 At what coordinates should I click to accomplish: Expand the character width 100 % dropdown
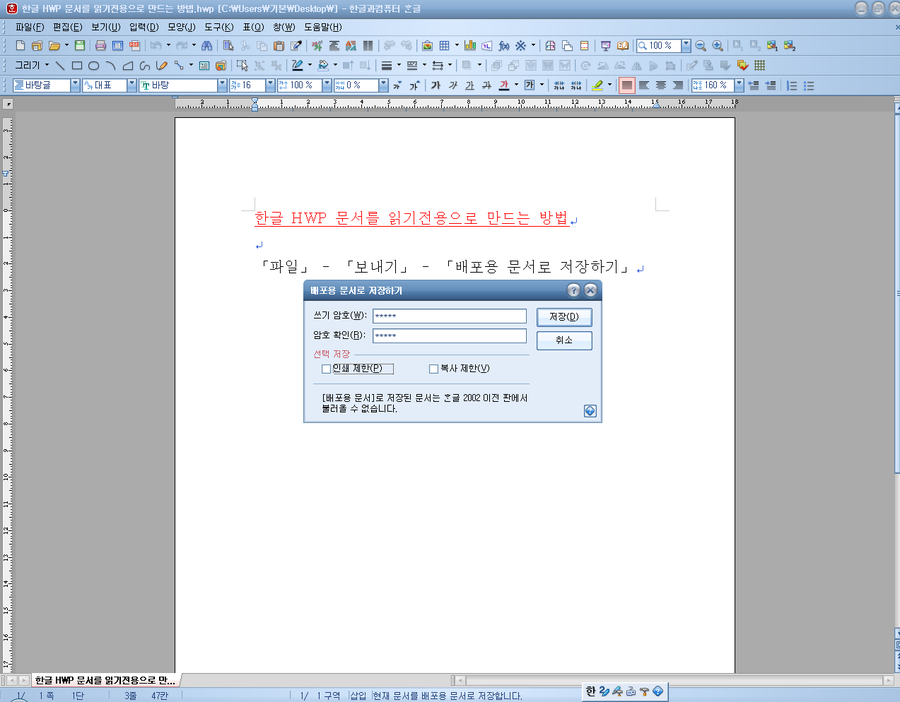pyautogui.click(x=327, y=86)
